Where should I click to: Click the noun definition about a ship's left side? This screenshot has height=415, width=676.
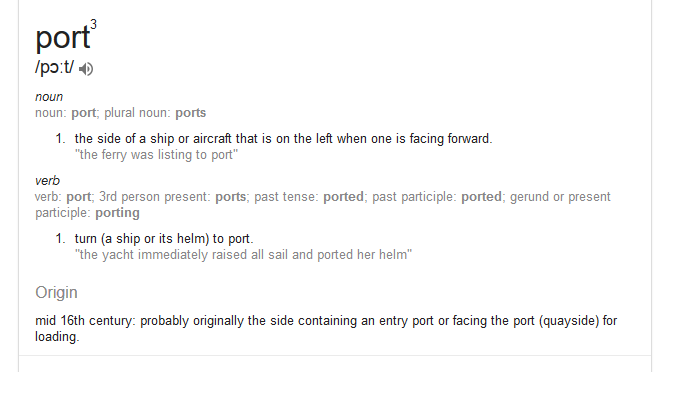283,139
